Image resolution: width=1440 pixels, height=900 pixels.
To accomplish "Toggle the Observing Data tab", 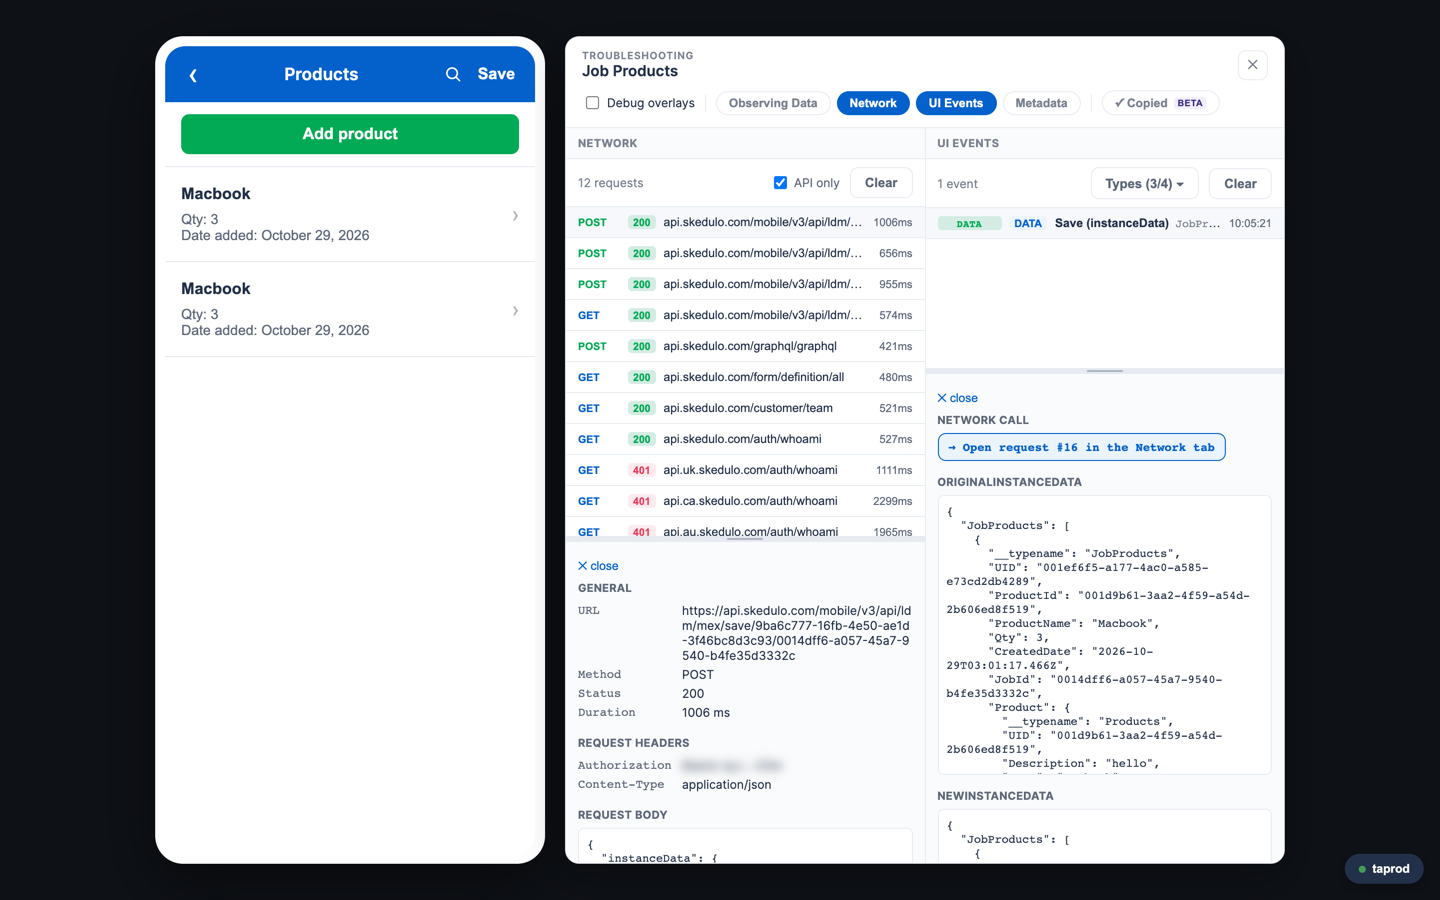I will click(773, 103).
